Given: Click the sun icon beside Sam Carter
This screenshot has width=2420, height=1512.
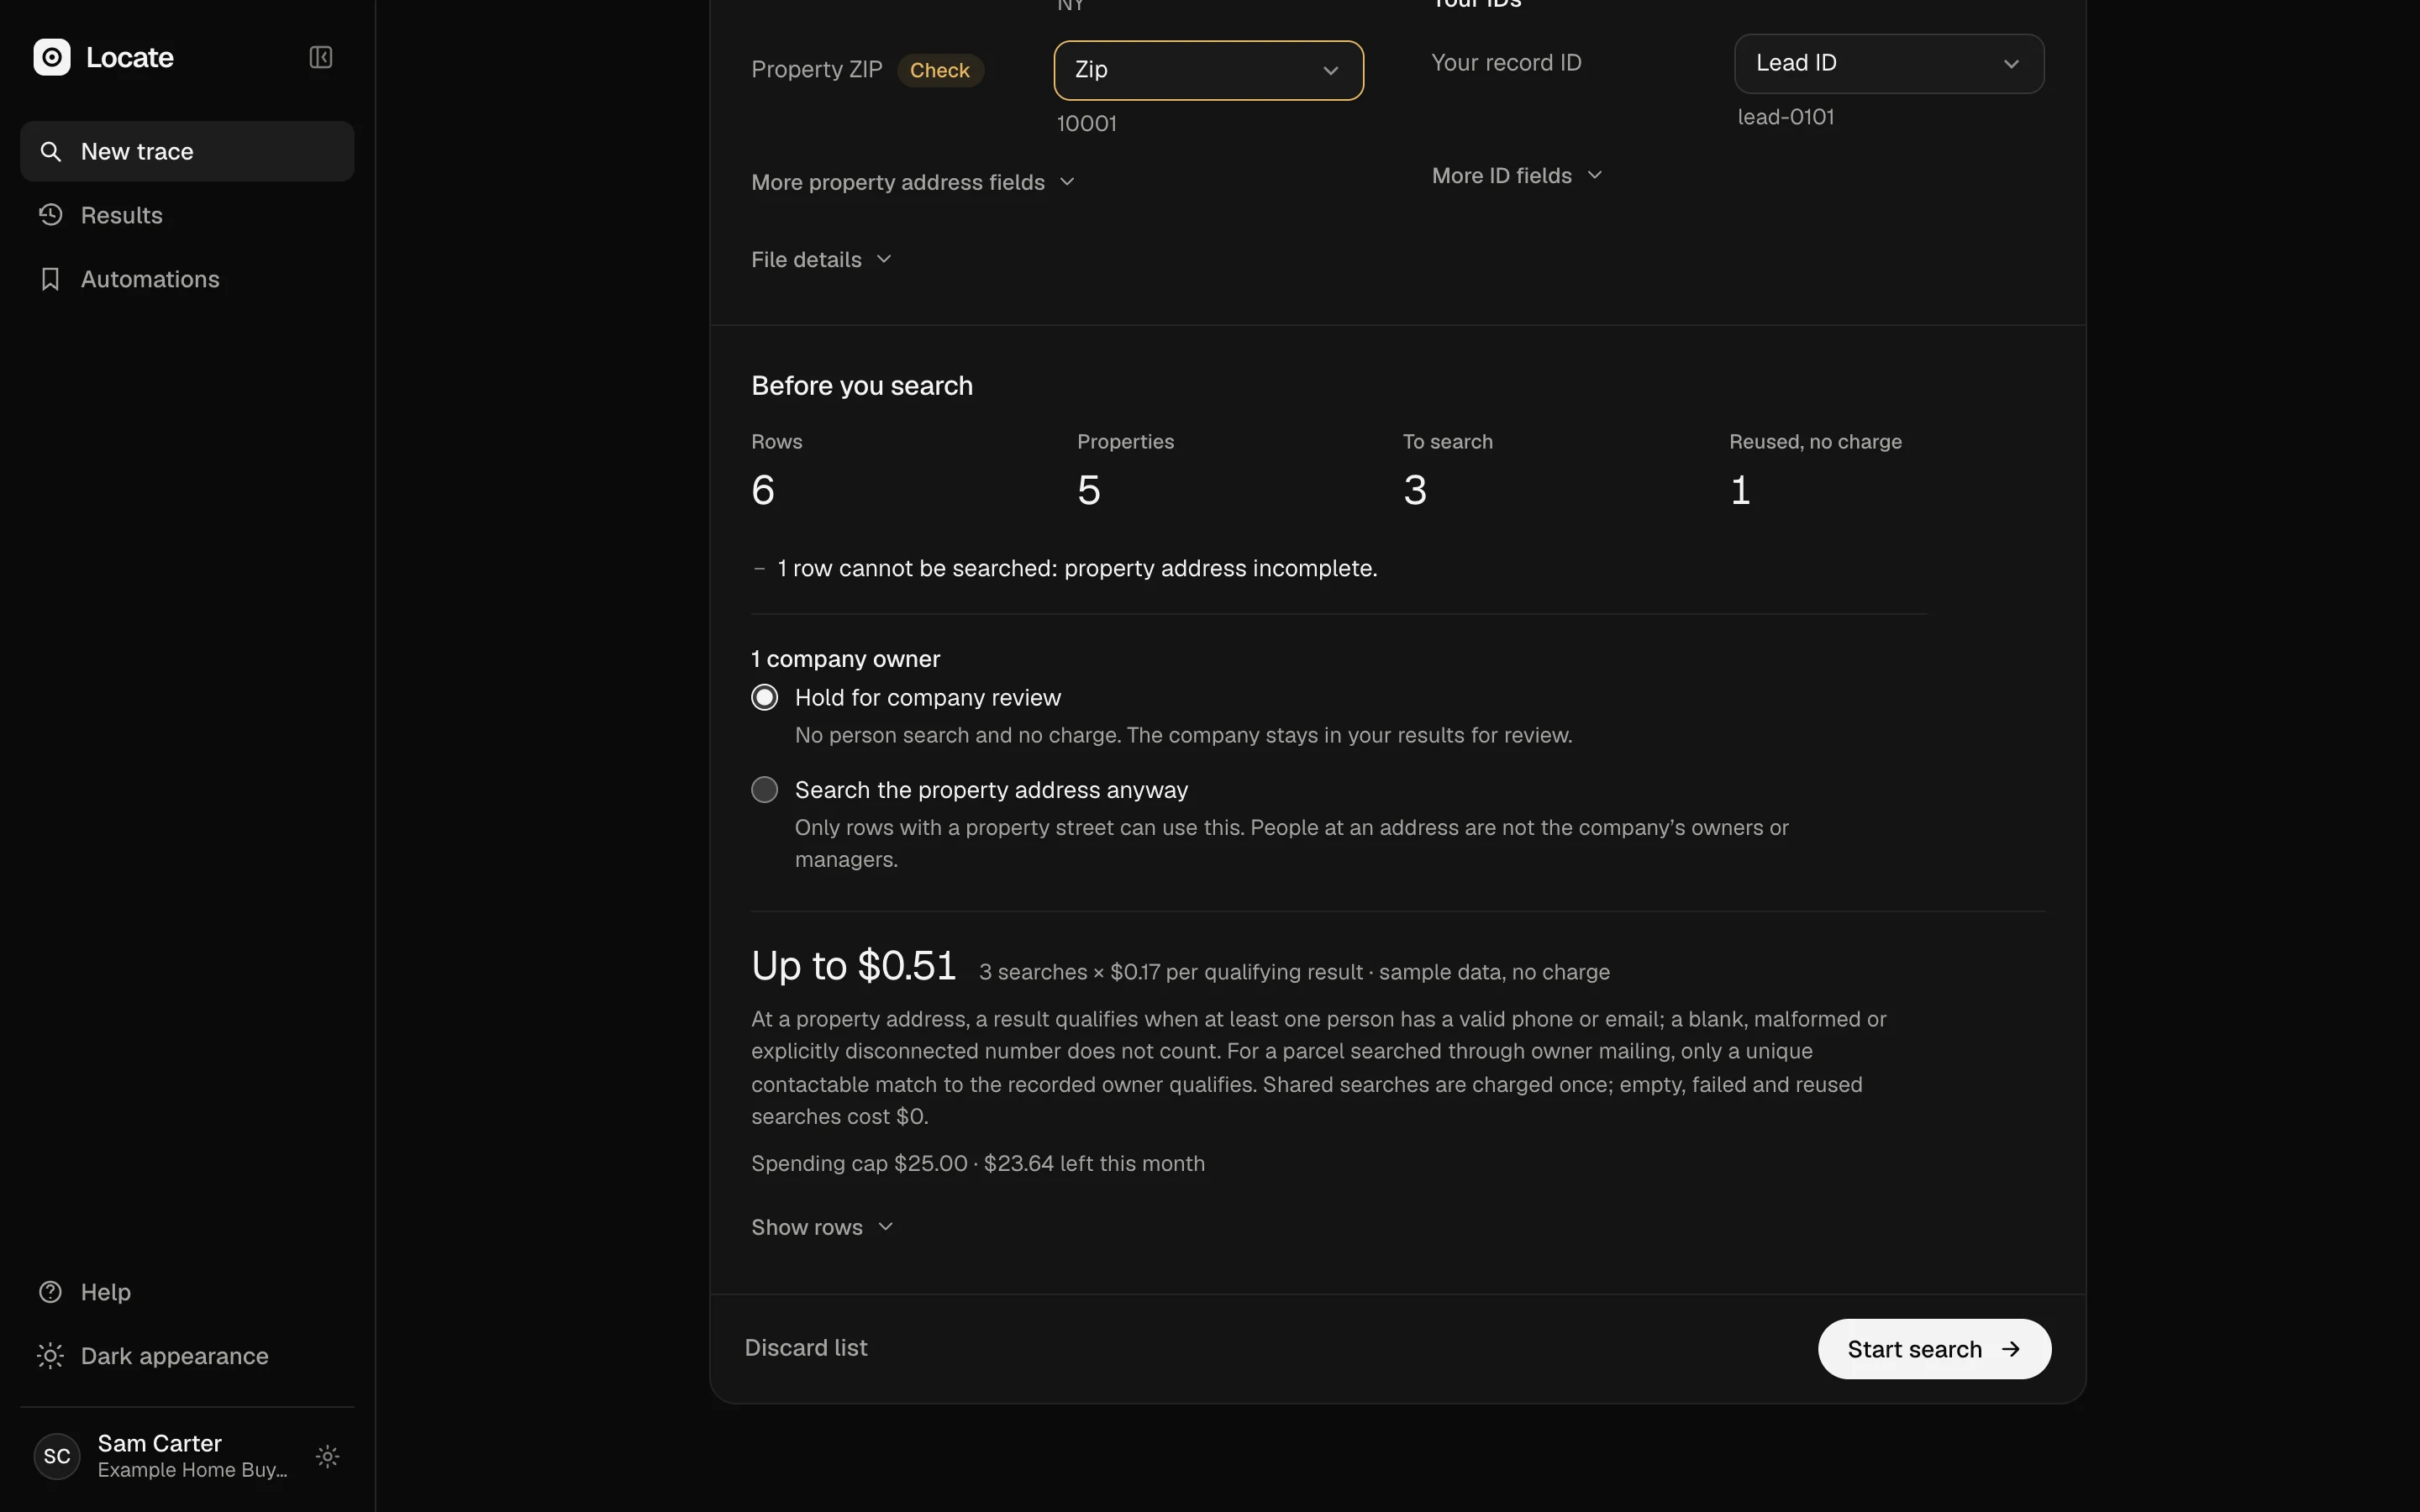Looking at the screenshot, I should pos(328,1456).
